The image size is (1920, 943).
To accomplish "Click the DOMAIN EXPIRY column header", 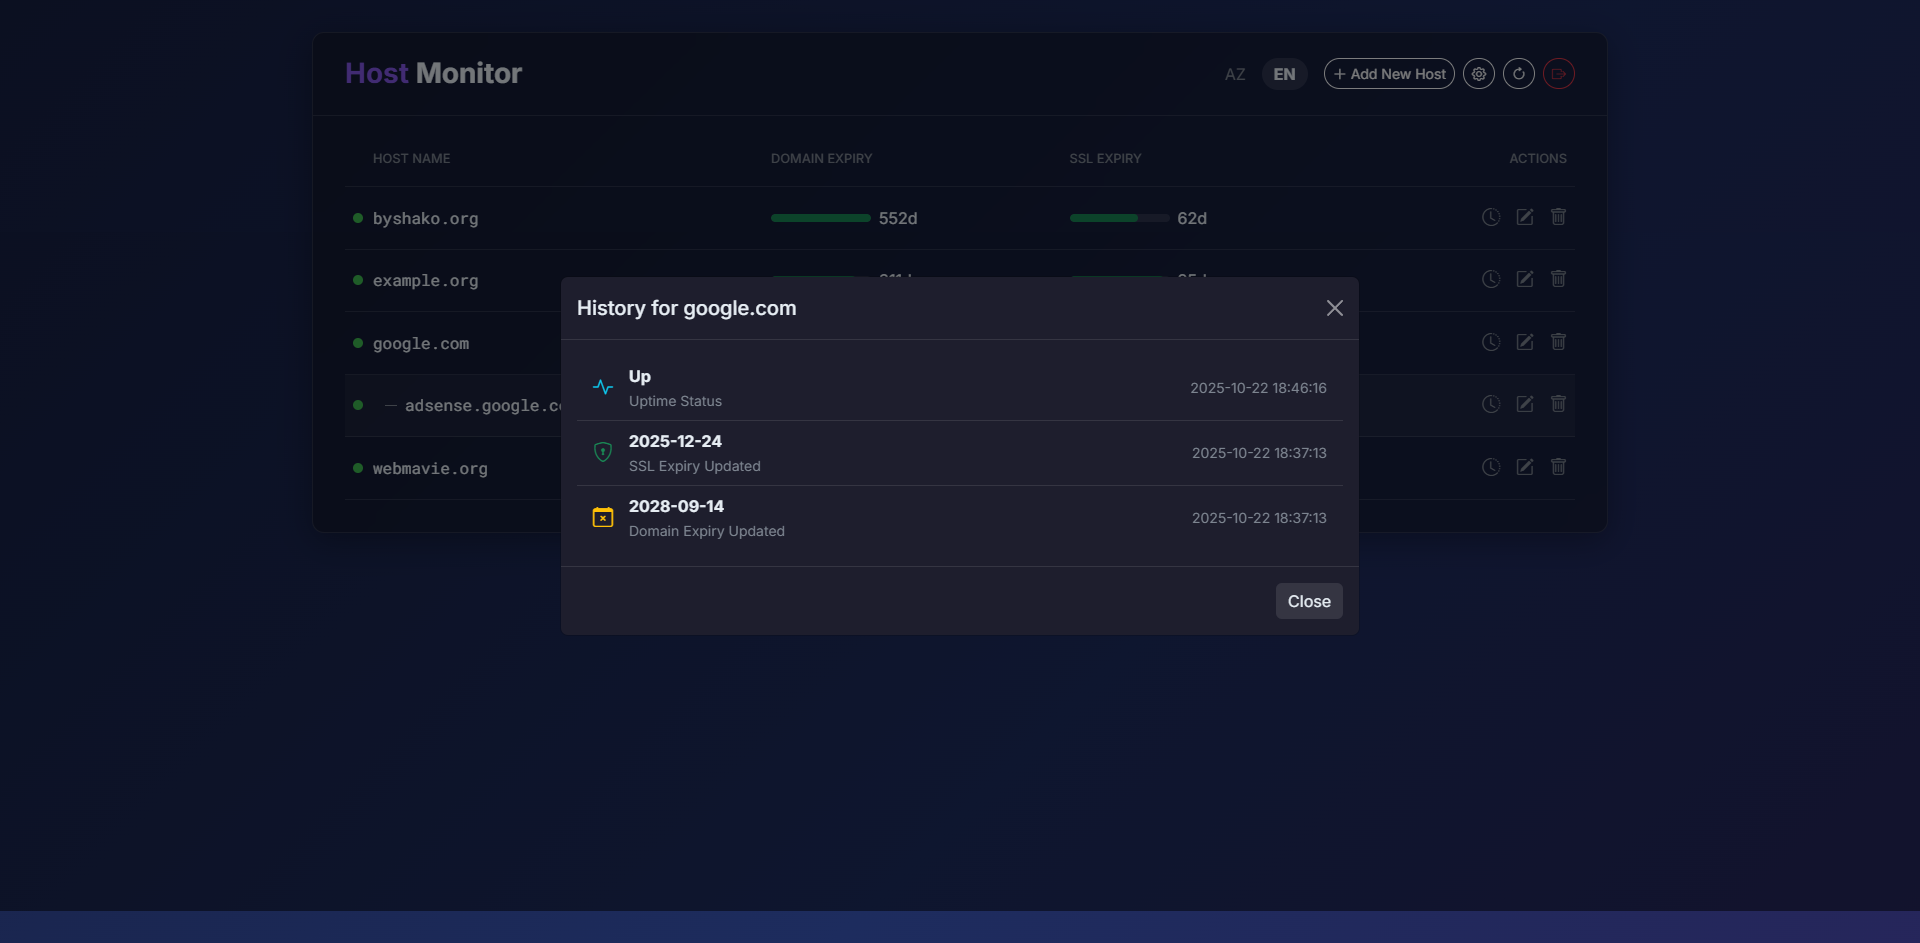I will click(821, 158).
